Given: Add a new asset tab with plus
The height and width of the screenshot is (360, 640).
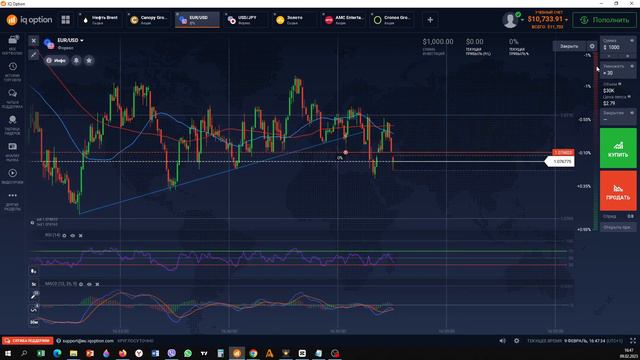Looking at the screenshot, I should (x=430, y=20).
